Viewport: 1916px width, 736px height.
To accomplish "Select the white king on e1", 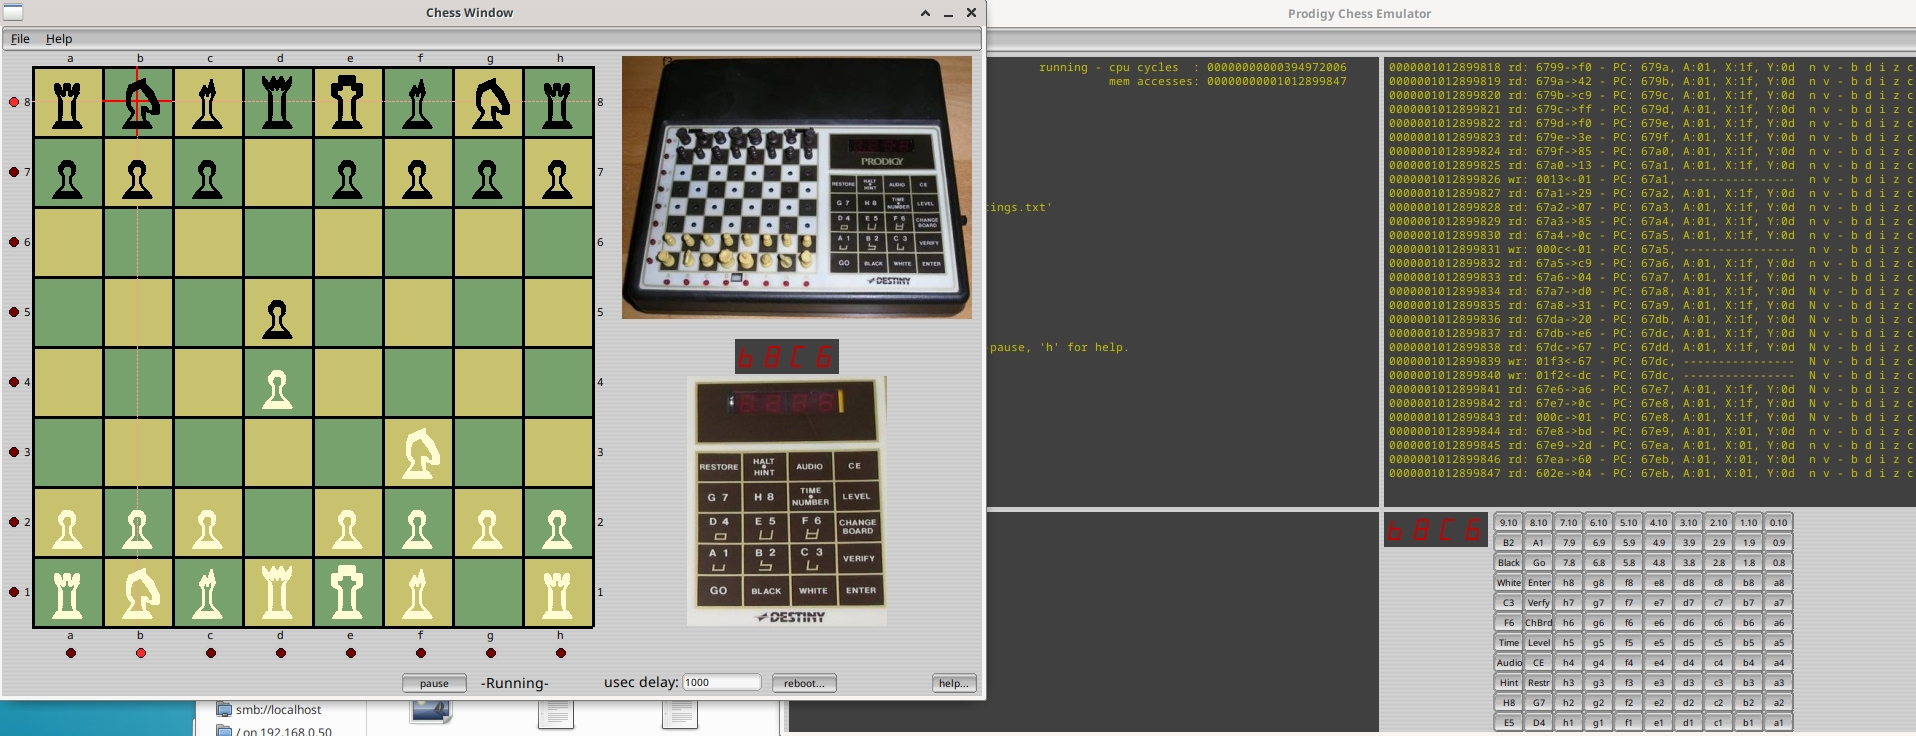I will [x=348, y=593].
